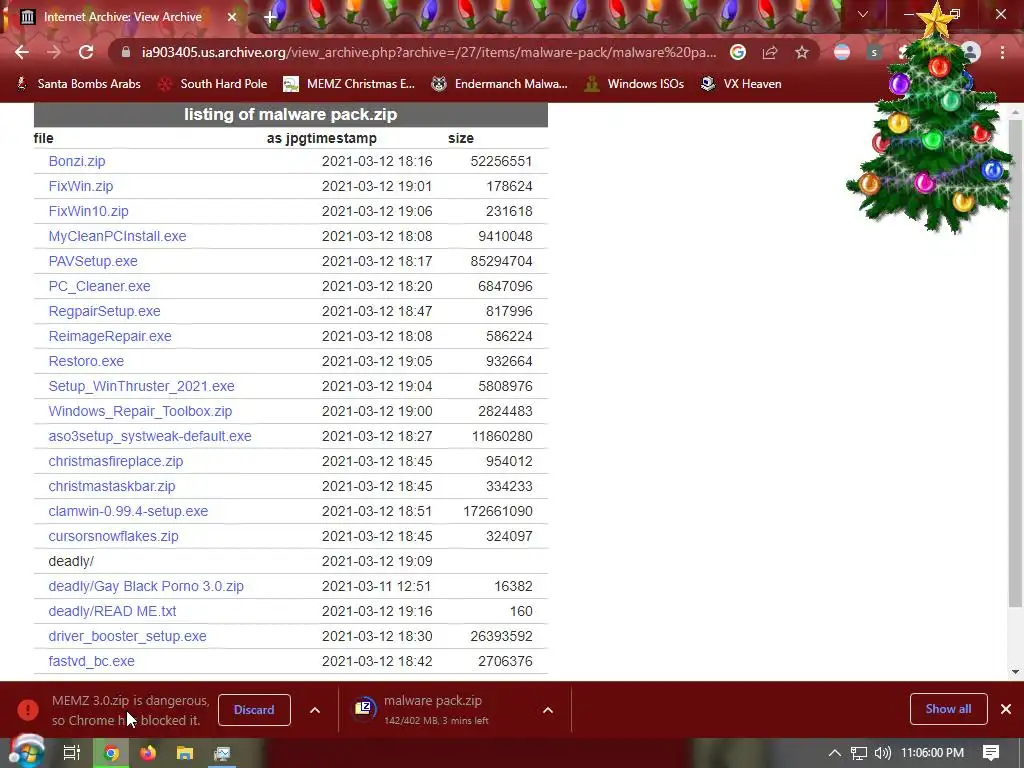Open the FixWin10.zip link
The width and height of the screenshot is (1024, 768).
pos(88,211)
